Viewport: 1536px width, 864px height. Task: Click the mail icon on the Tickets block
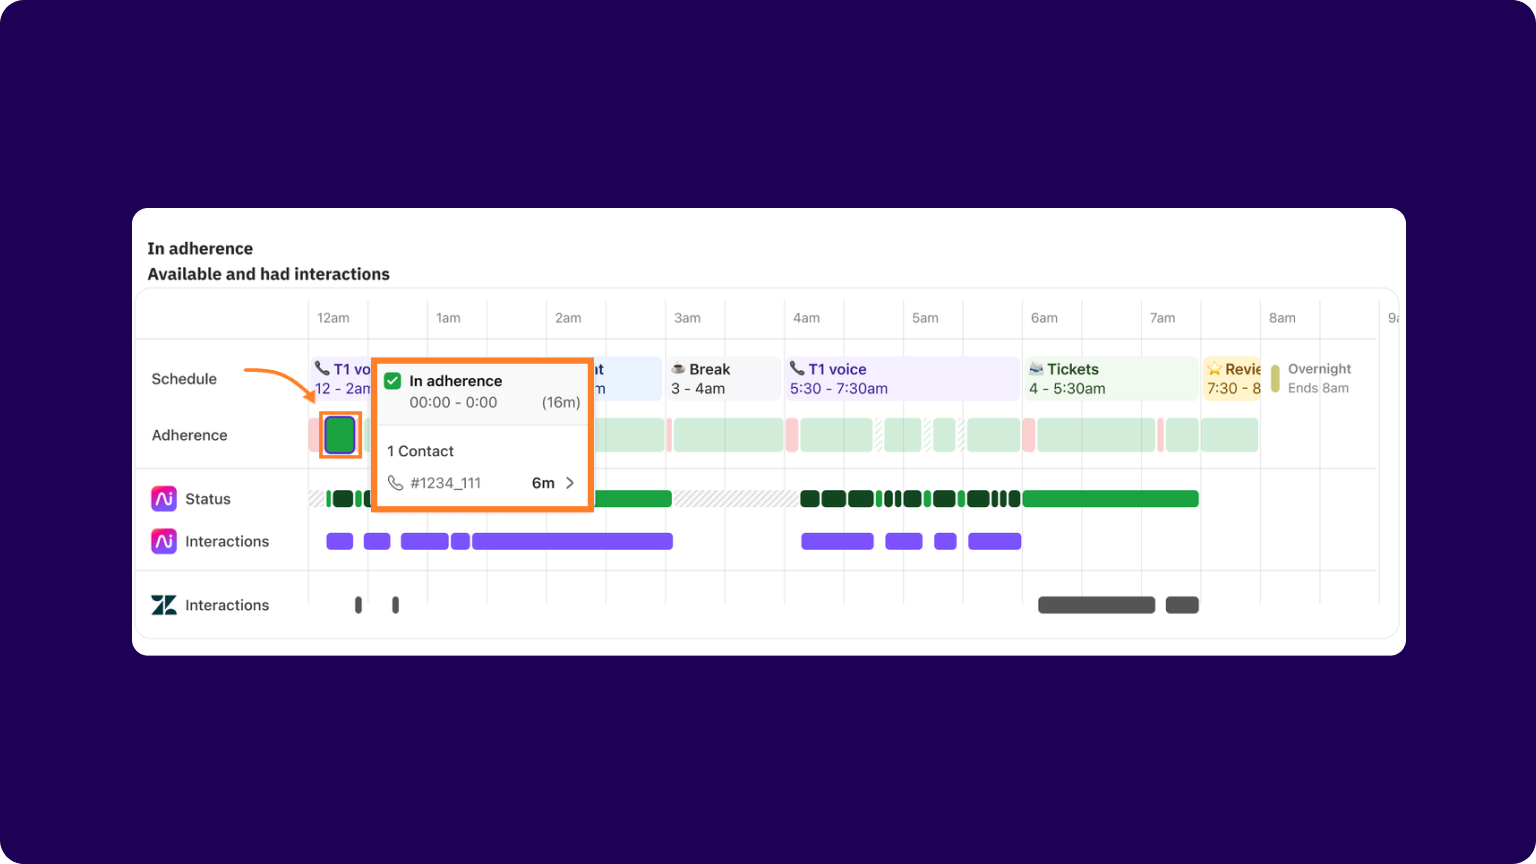pos(1037,369)
